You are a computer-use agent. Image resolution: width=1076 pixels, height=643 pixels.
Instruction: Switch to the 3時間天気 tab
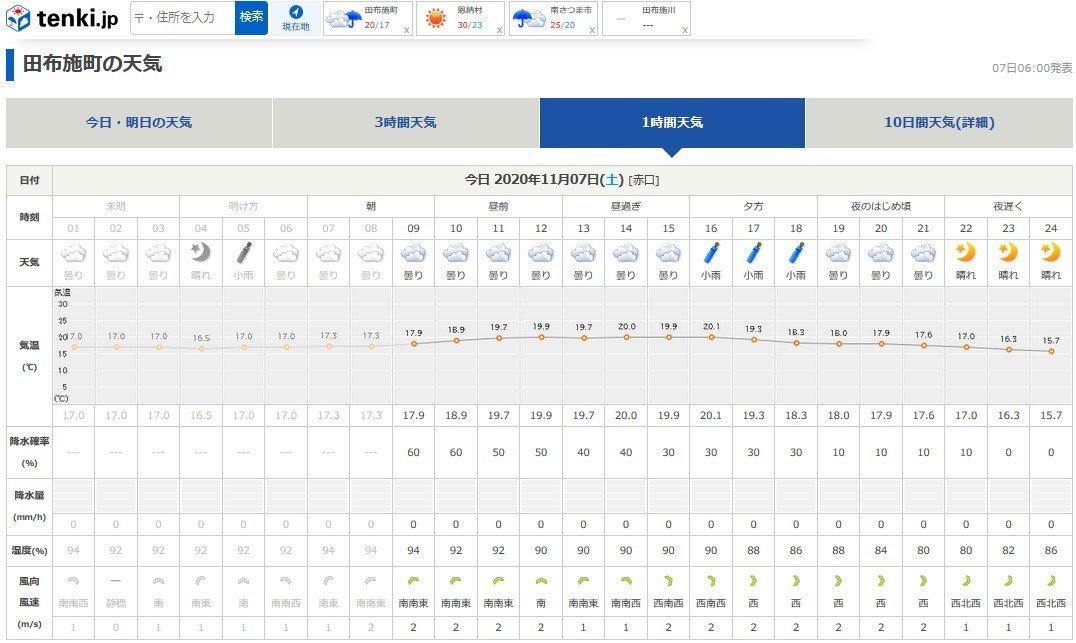pyautogui.click(x=406, y=123)
